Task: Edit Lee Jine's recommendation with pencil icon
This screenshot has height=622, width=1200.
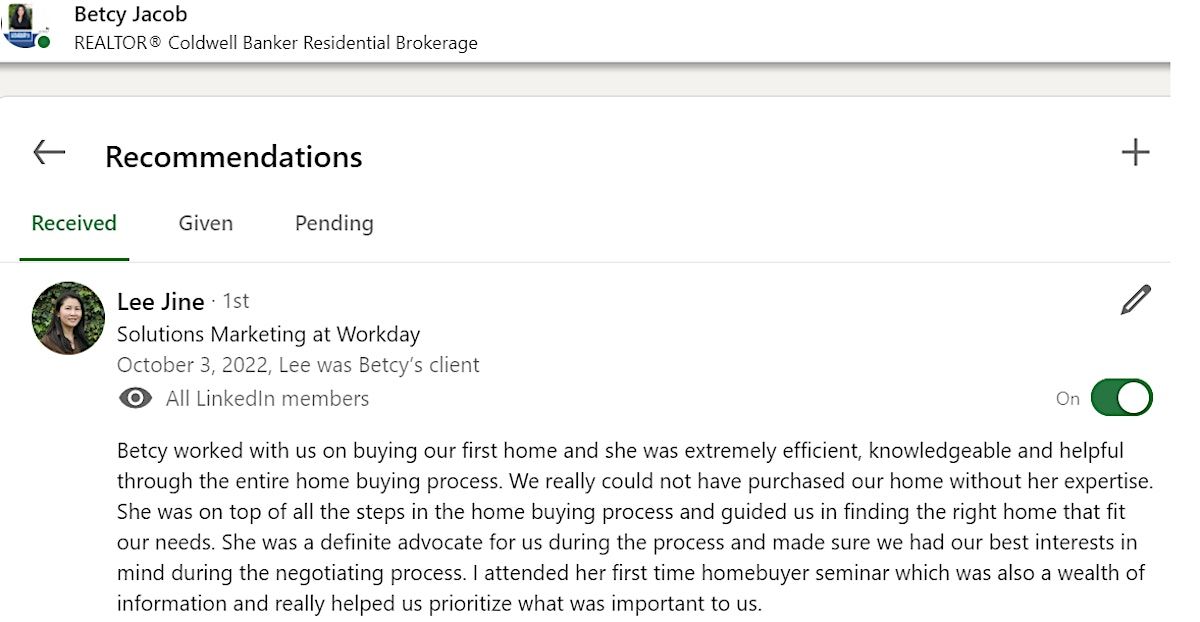Action: pyautogui.click(x=1135, y=300)
